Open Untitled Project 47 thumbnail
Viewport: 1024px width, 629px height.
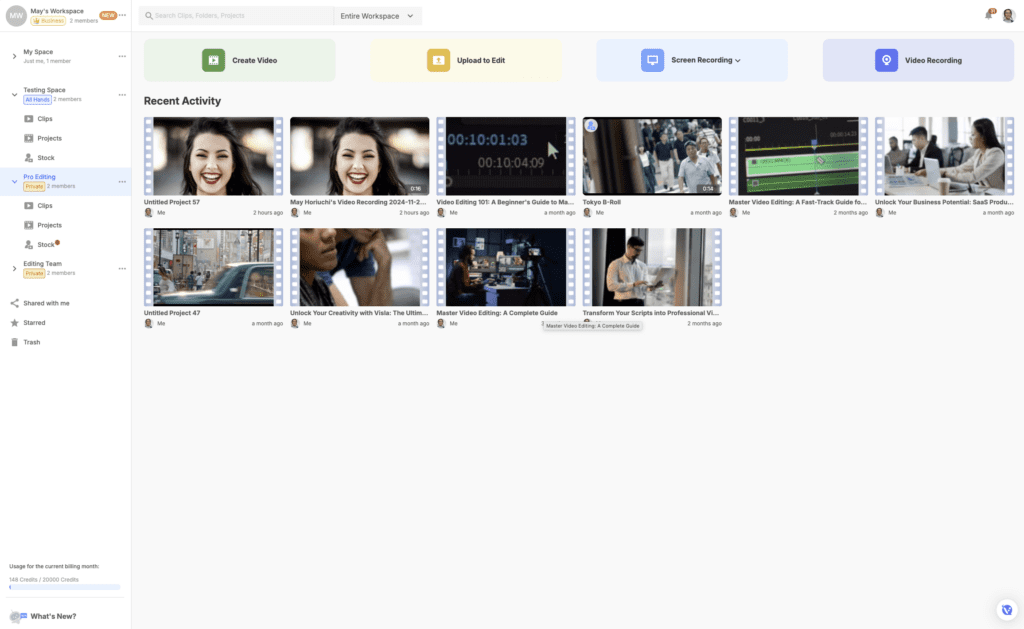(x=214, y=267)
